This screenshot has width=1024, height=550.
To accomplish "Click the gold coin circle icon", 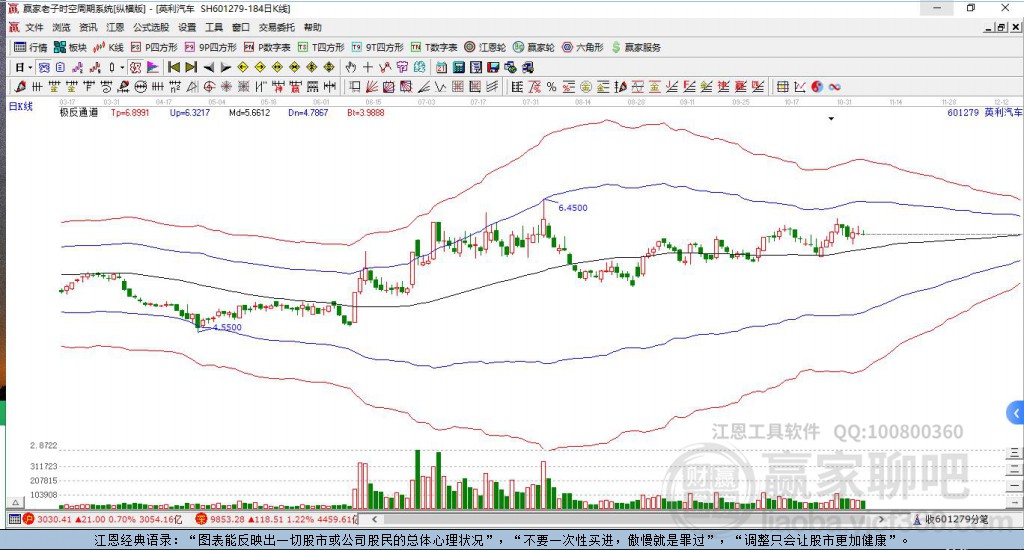I will [x=586, y=86].
